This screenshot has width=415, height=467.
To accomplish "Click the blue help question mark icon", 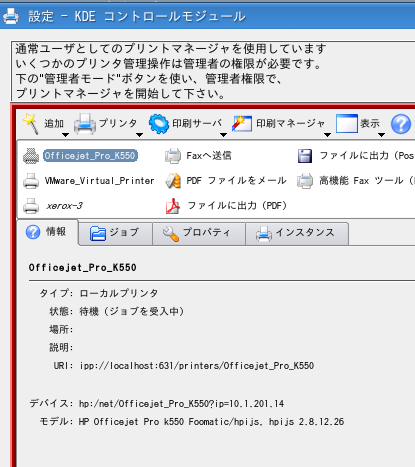I will (401, 124).
